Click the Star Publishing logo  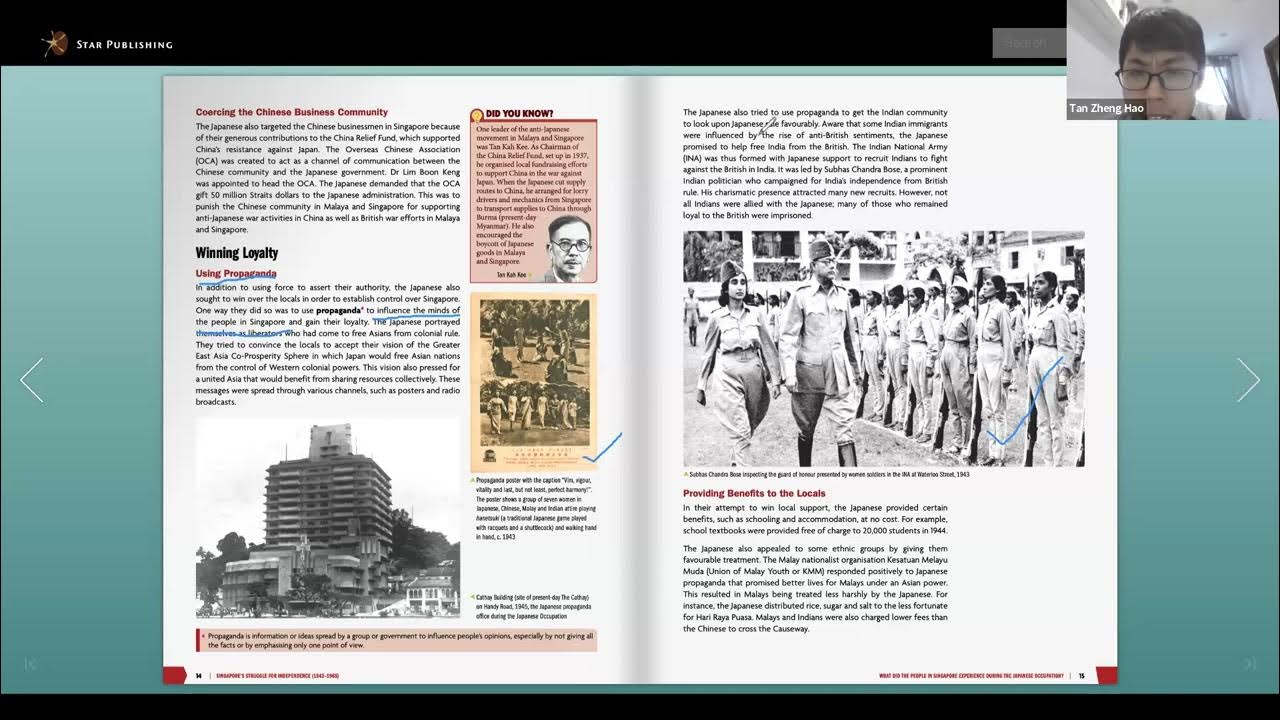point(106,43)
